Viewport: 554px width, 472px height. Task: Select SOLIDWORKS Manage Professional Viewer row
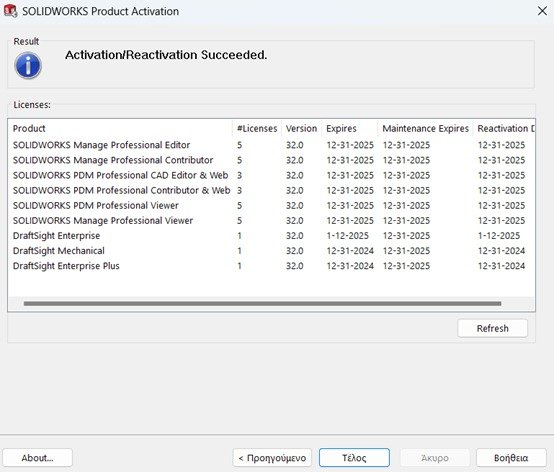[x=271, y=220]
